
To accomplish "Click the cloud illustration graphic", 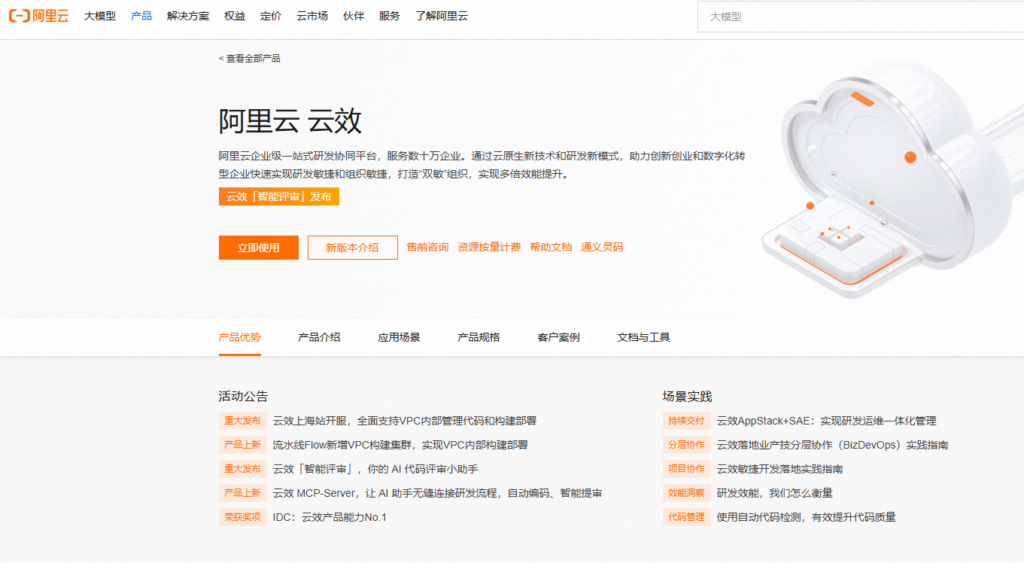I will point(892,180).
